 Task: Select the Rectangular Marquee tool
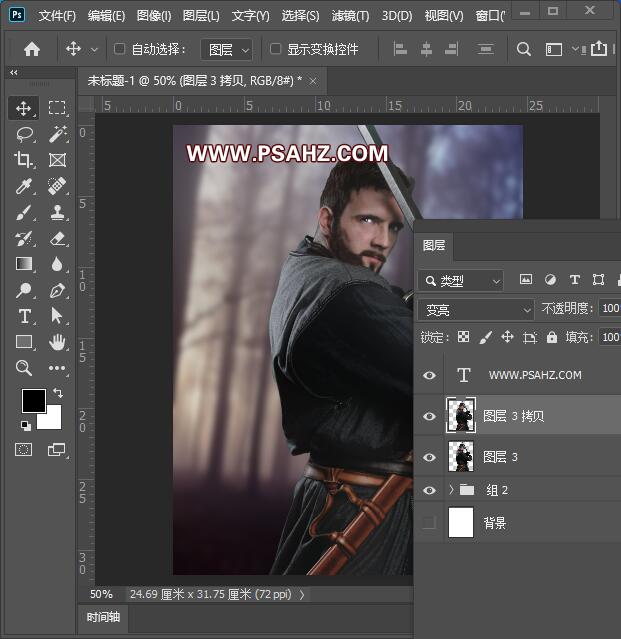tap(57, 108)
